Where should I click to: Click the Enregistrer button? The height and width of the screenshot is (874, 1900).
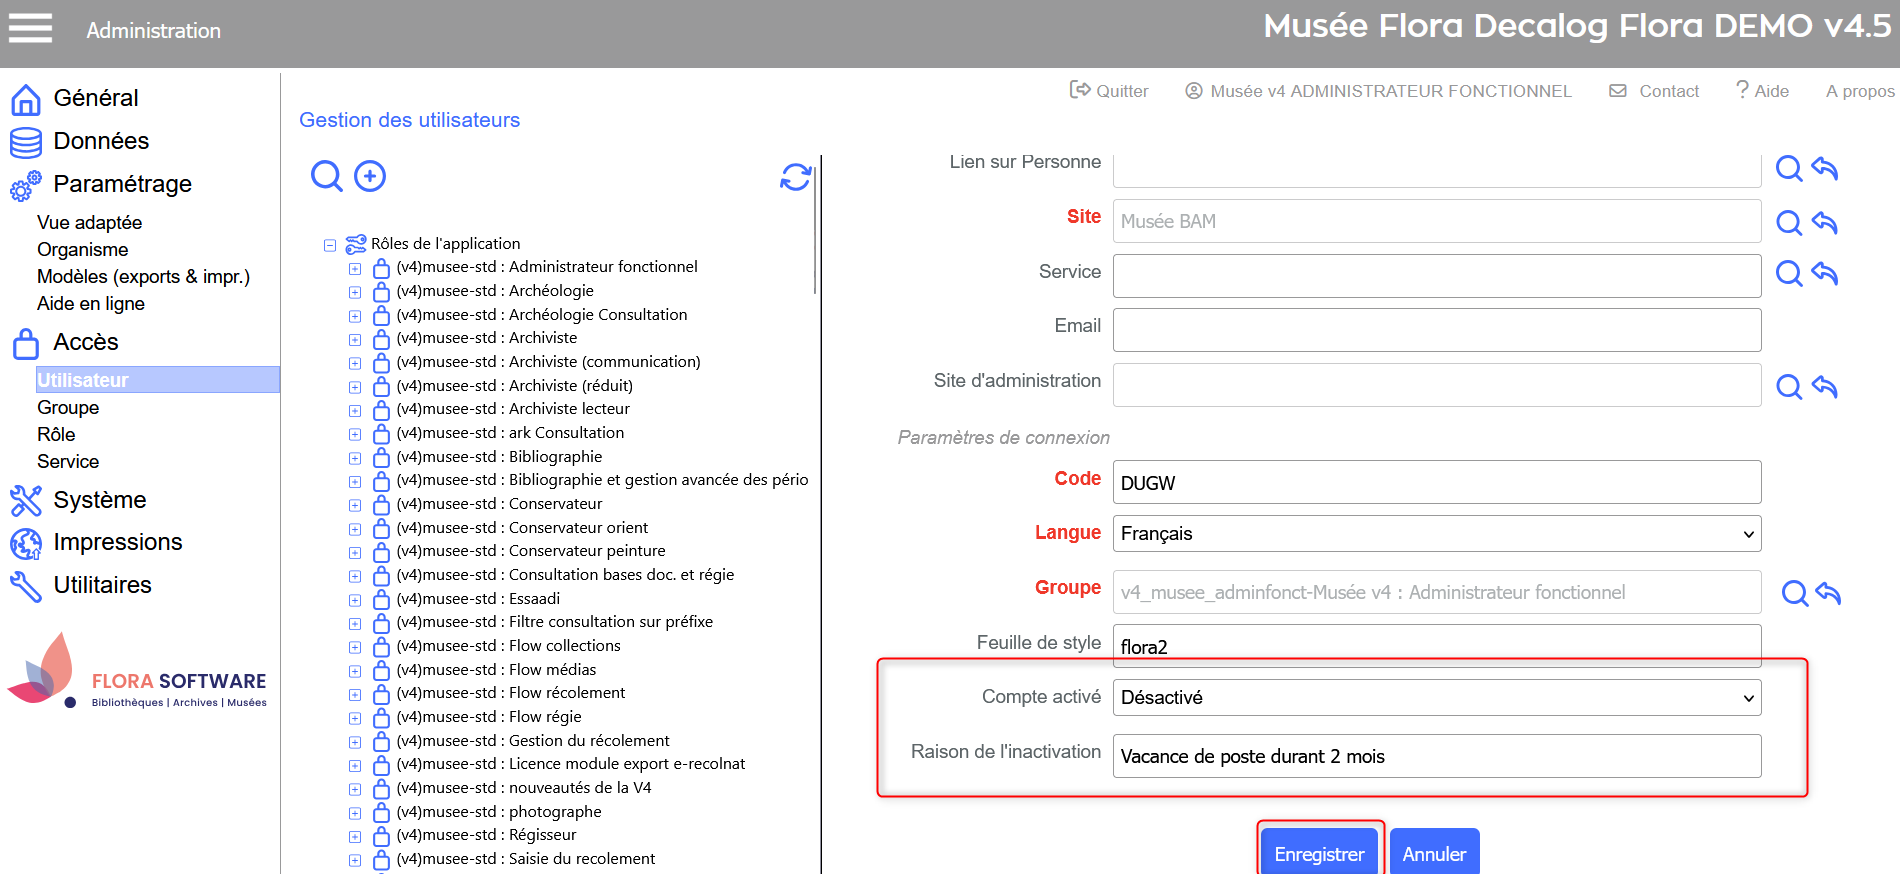pos(1318,853)
